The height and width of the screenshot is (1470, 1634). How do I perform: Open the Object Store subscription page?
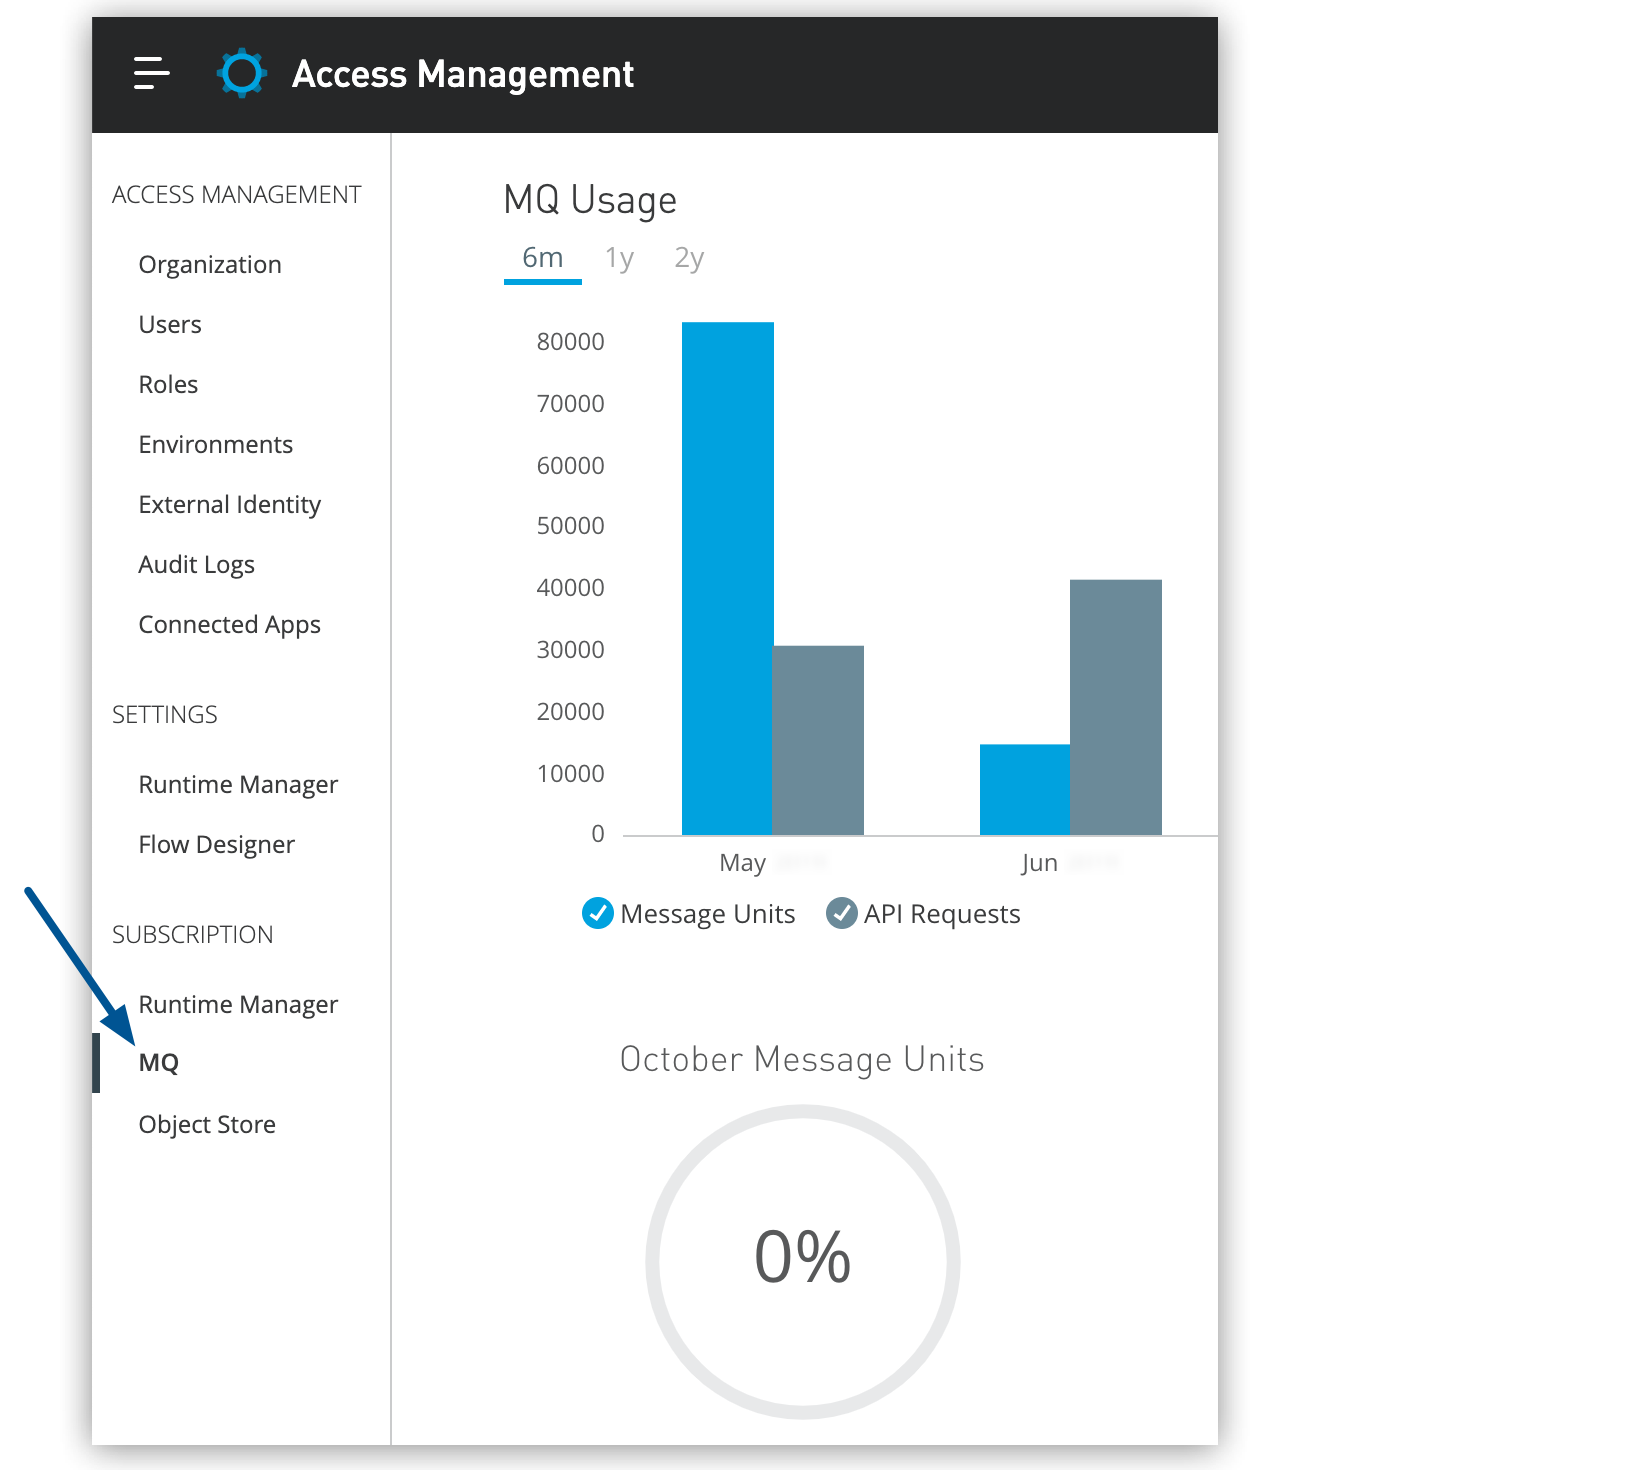(x=206, y=1124)
